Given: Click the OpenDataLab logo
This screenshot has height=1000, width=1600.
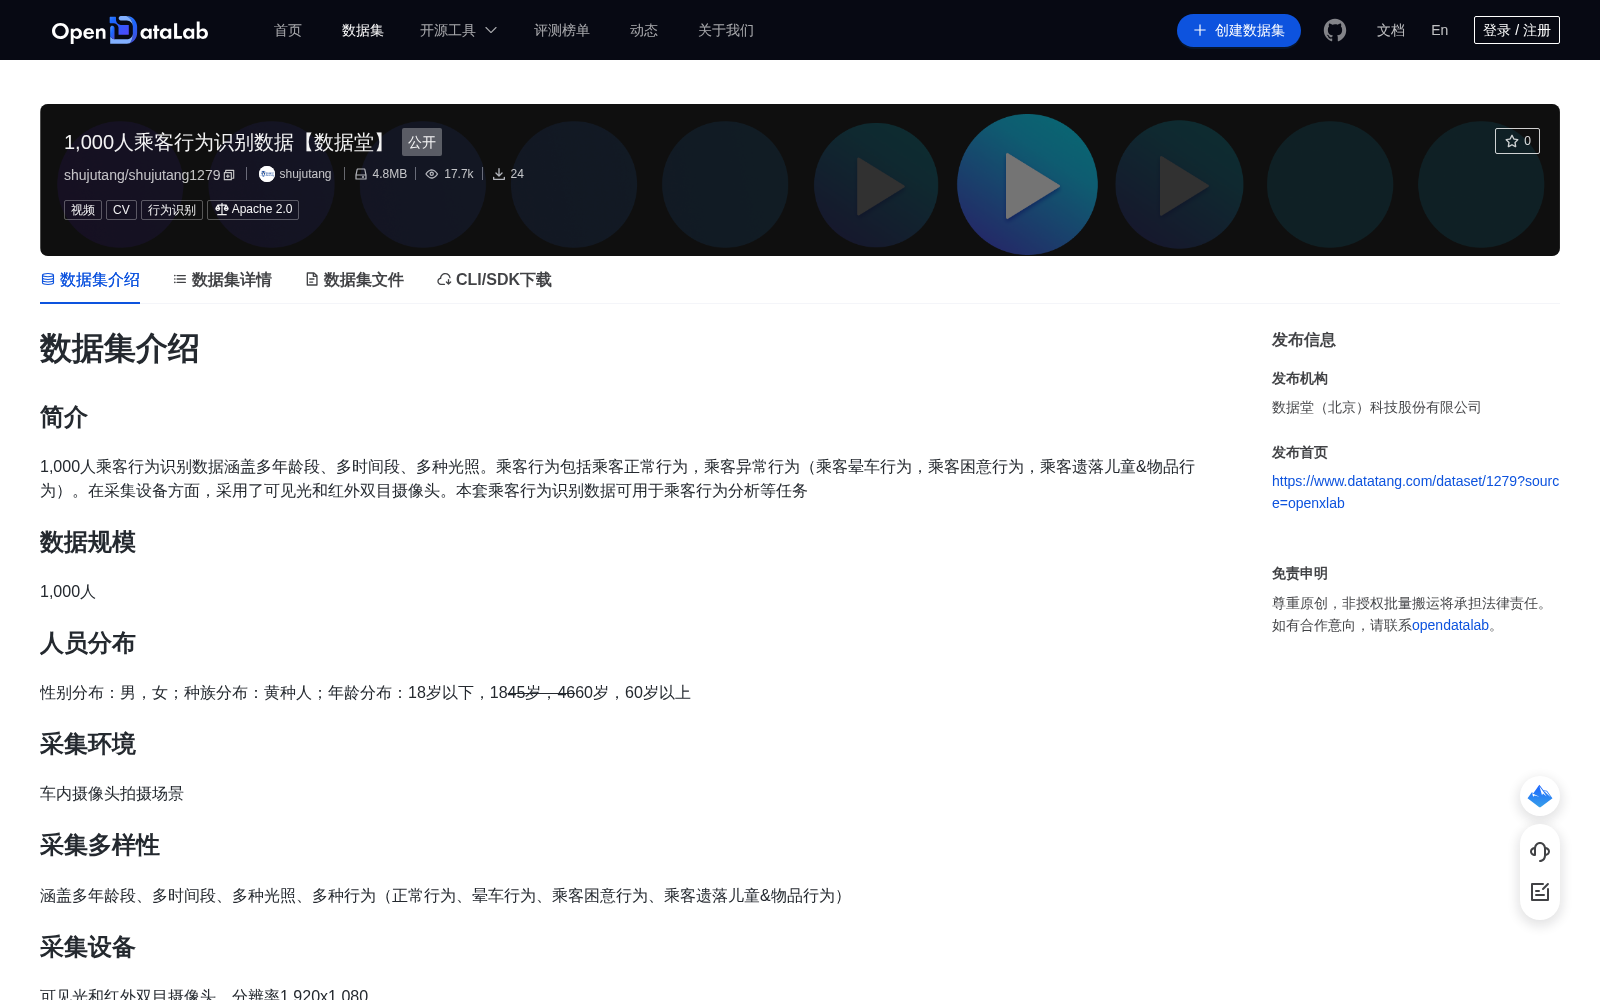Looking at the screenshot, I should coord(130,30).
